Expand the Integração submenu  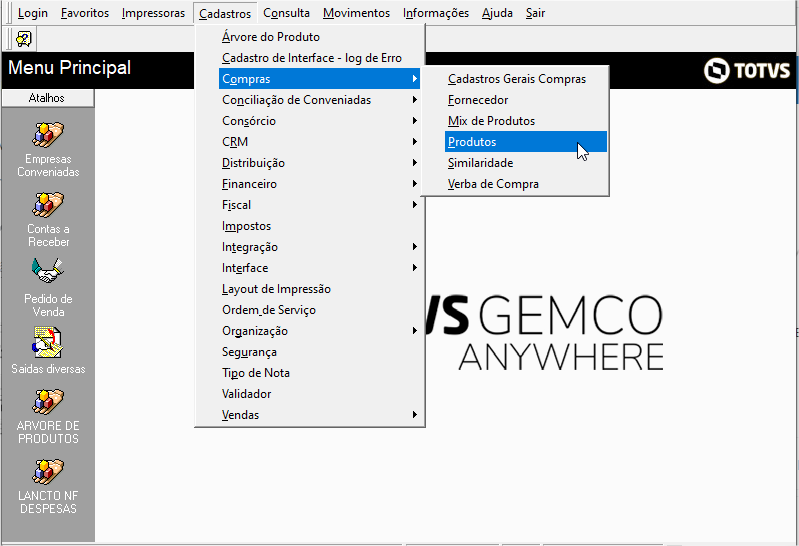click(319, 247)
